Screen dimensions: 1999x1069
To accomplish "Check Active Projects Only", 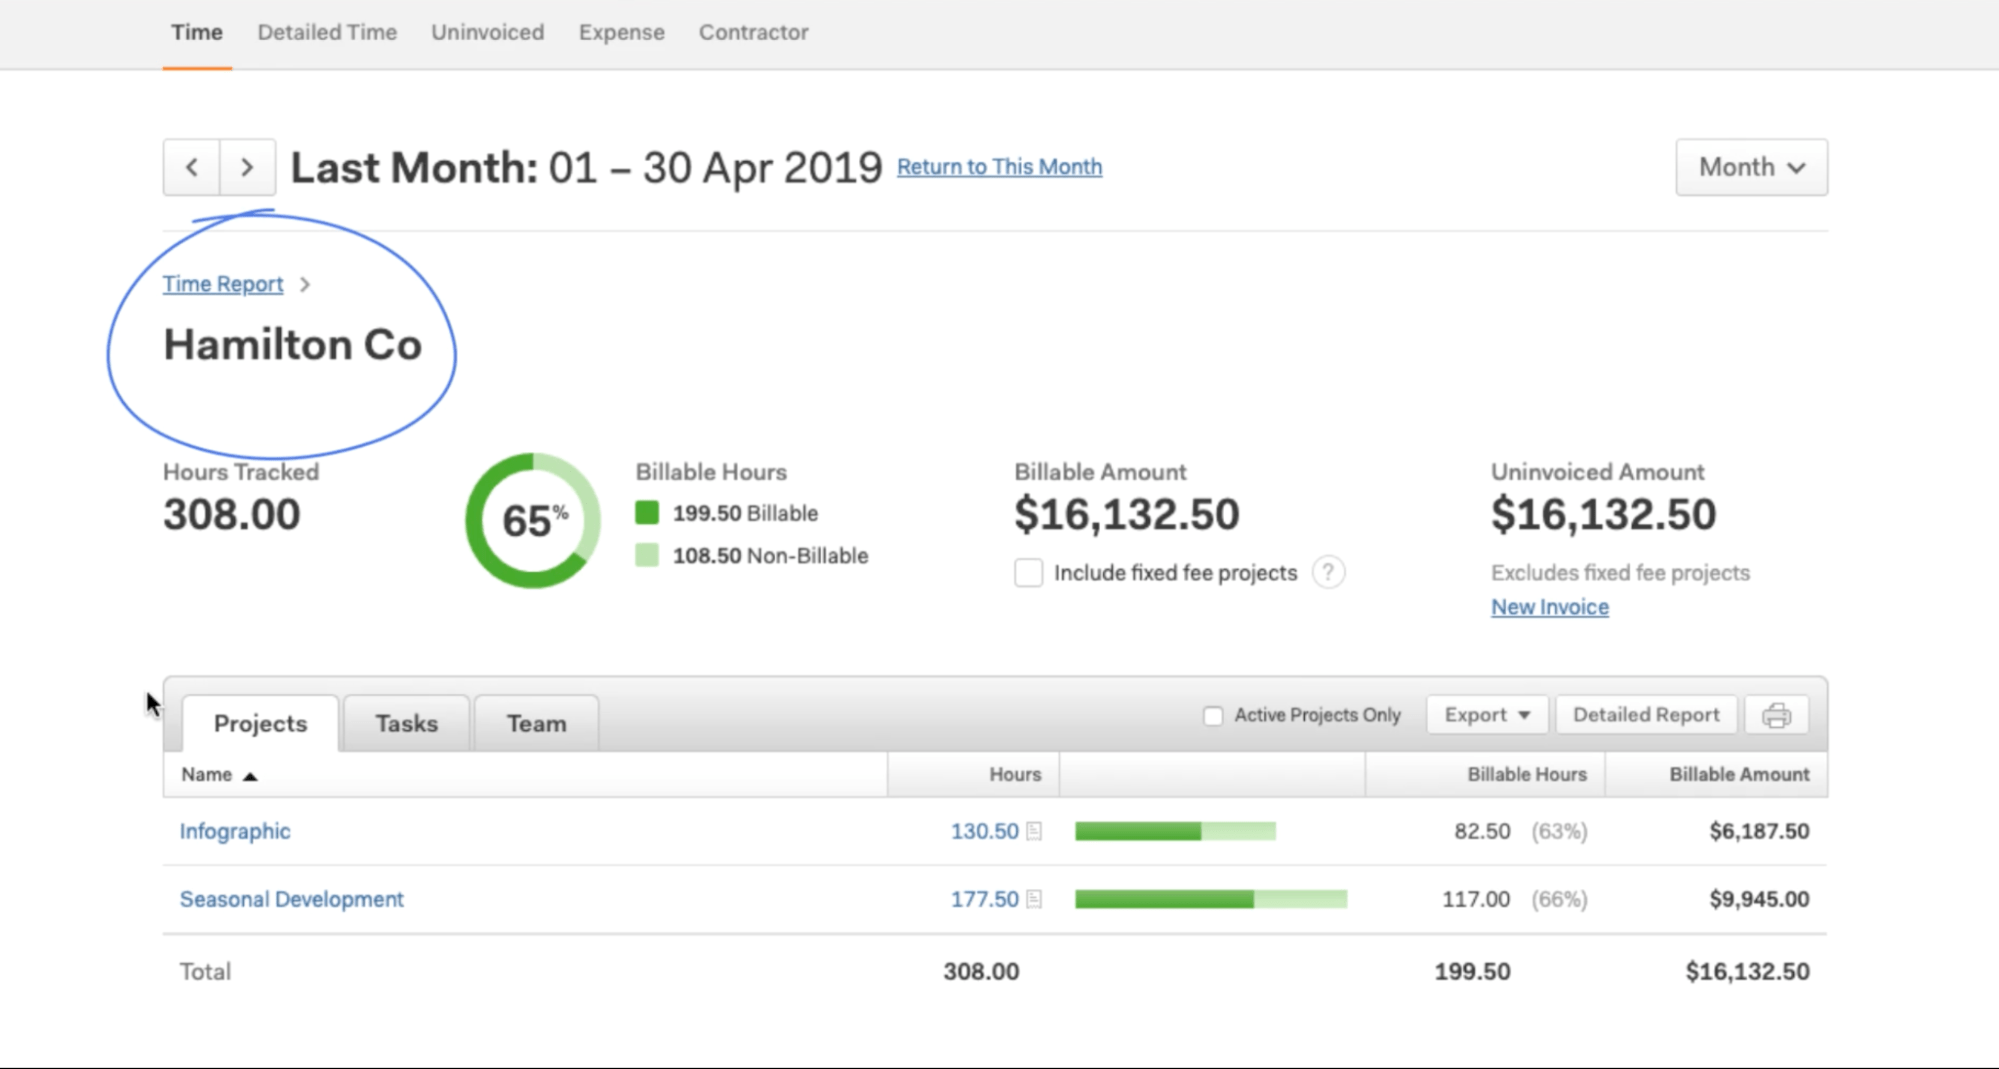I will tap(1213, 716).
